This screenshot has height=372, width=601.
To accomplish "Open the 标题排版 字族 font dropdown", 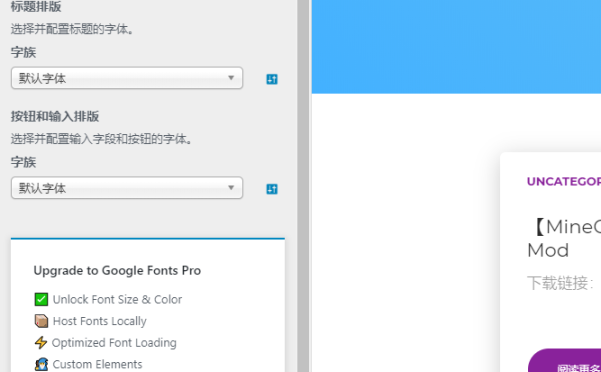I will (127, 78).
